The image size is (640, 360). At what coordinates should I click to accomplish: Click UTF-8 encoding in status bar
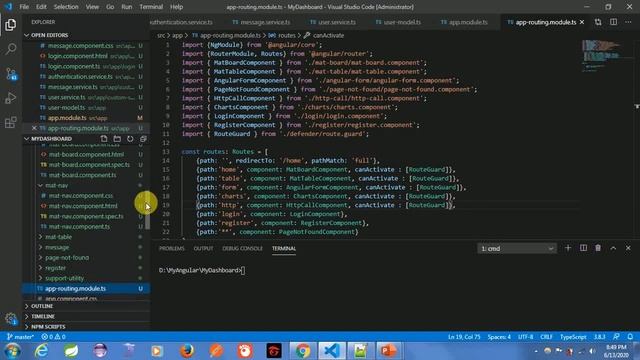coord(526,337)
